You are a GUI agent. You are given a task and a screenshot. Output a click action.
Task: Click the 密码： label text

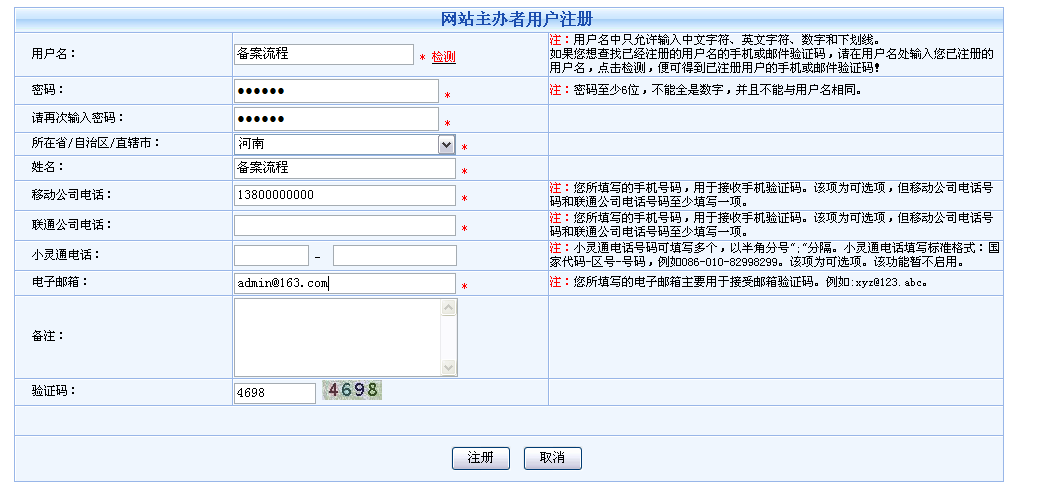coord(47,89)
